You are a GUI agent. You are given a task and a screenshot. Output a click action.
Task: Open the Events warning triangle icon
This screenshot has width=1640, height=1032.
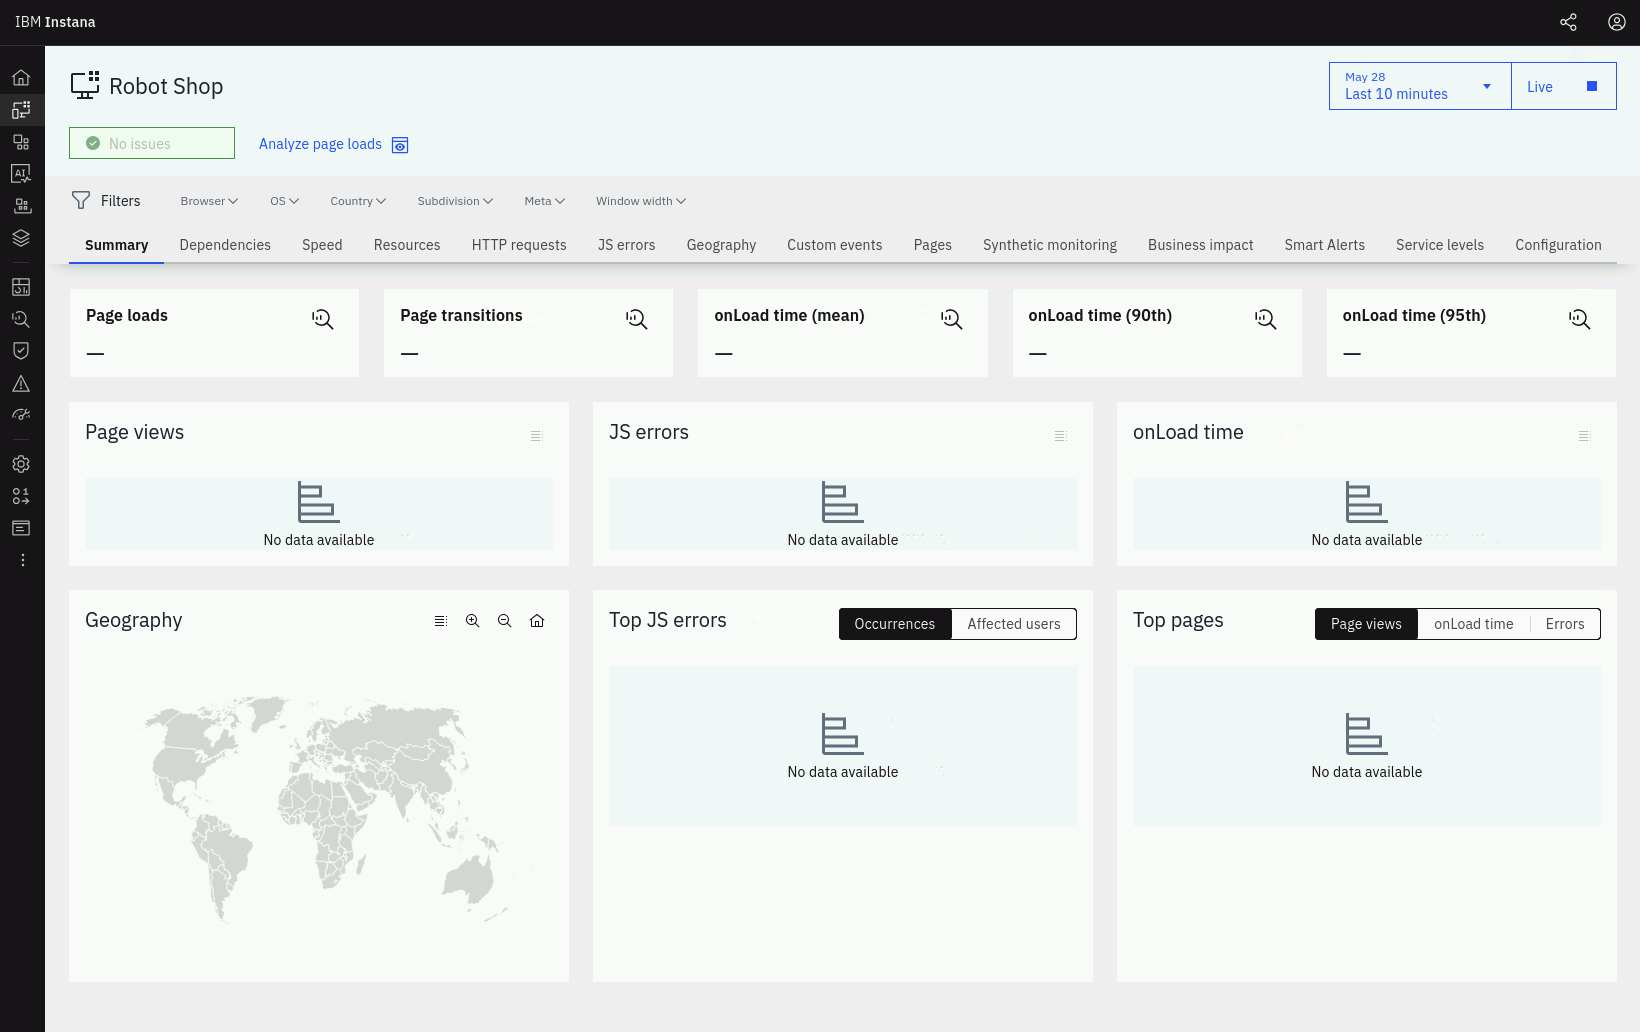[x=21, y=383]
